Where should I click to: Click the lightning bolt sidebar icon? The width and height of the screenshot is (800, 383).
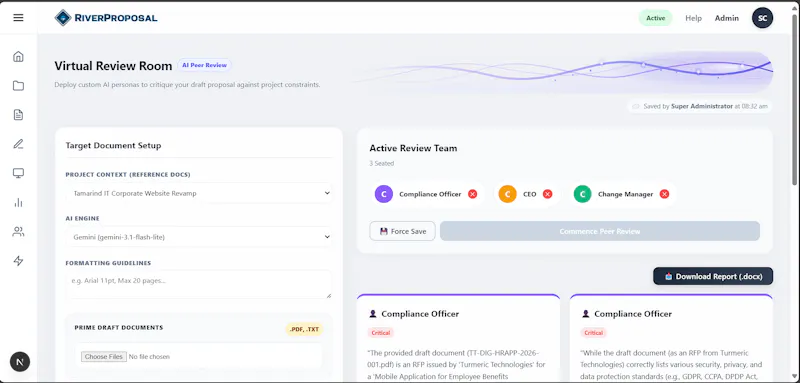[x=18, y=261]
